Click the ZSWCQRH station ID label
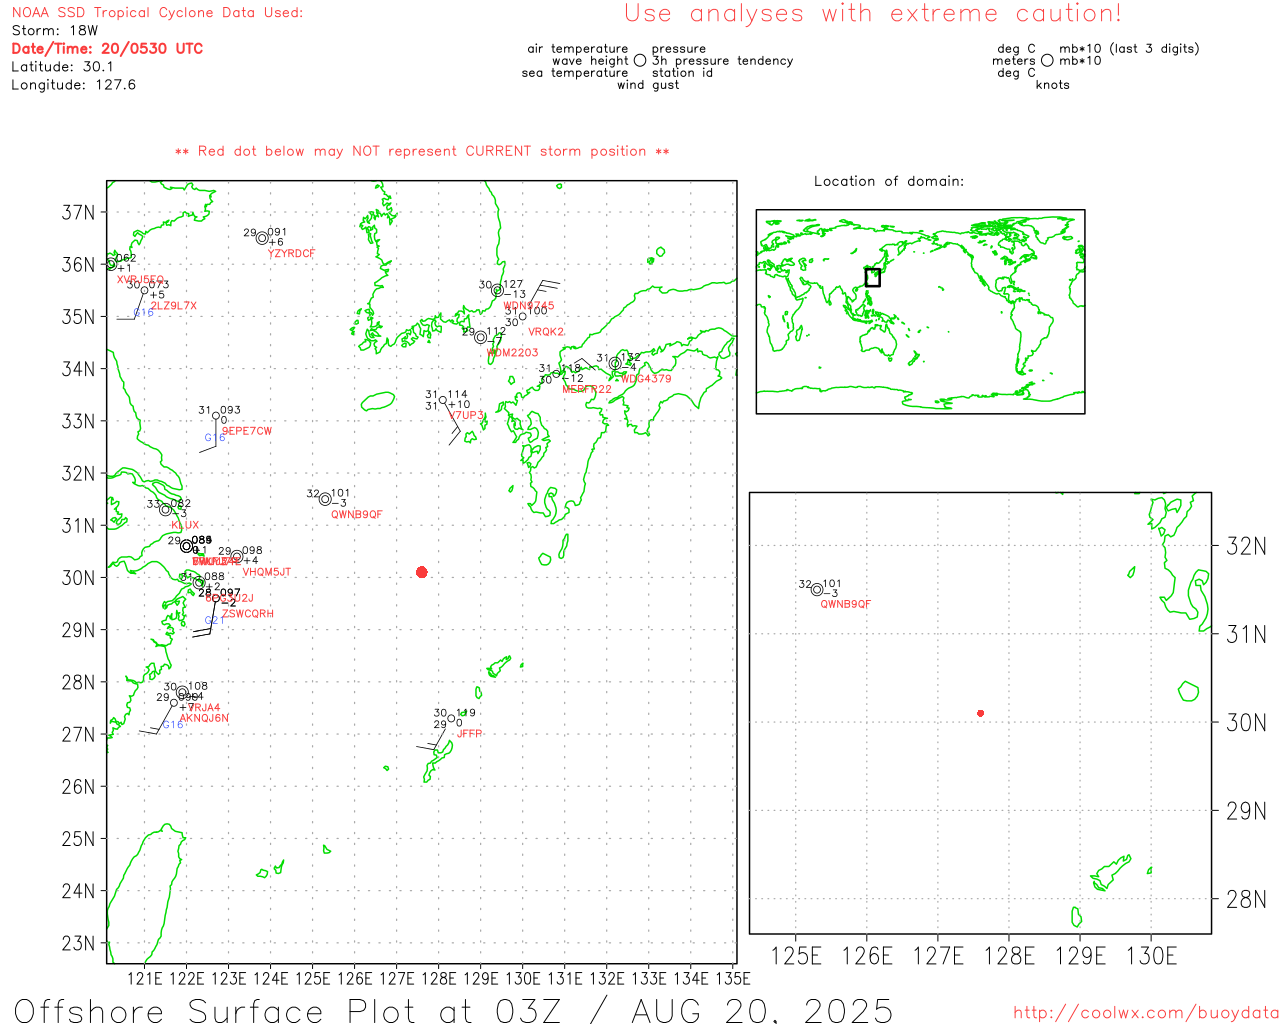The width and height of the screenshot is (1280, 1024). [248, 614]
